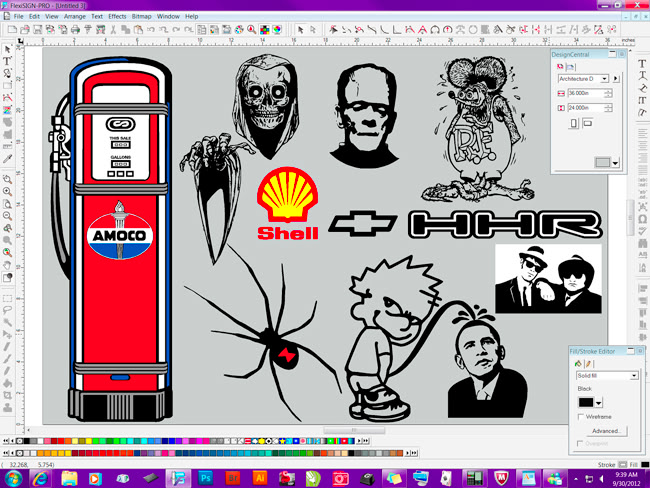Select the Text tool in left toolbox

click(7, 61)
